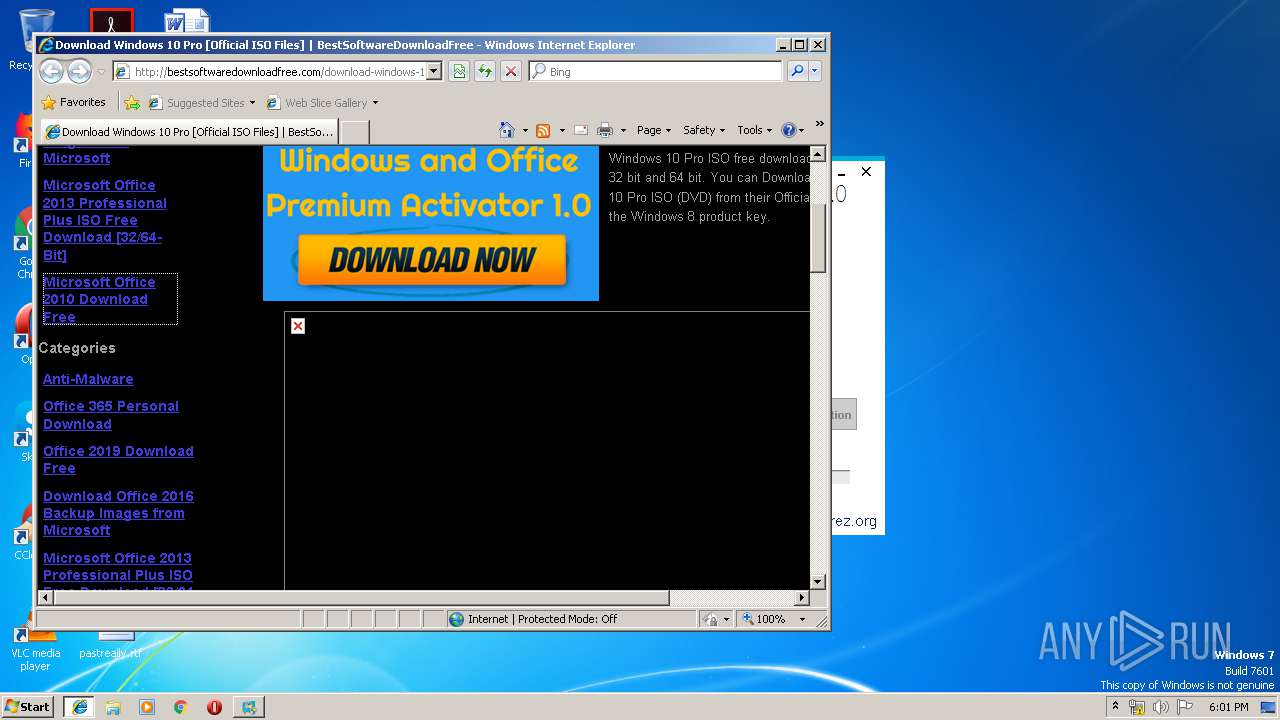Open Microsoft Office 2010 Download Free link
This screenshot has width=1280, height=720.
[99, 299]
